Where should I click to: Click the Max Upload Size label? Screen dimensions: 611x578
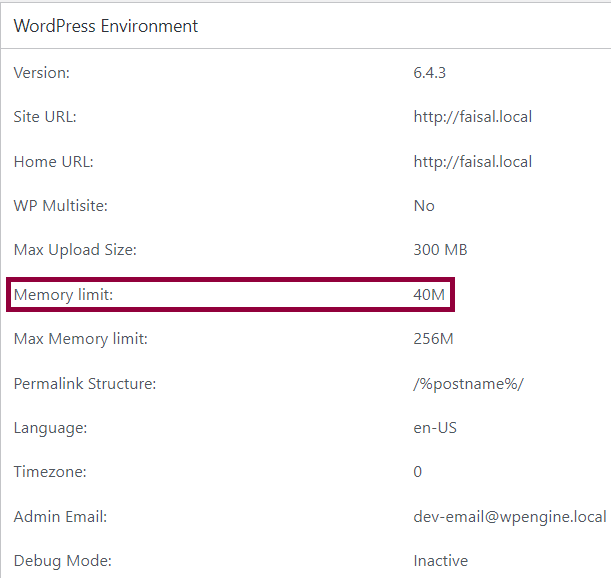pyautogui.click(x=75, y=250)
